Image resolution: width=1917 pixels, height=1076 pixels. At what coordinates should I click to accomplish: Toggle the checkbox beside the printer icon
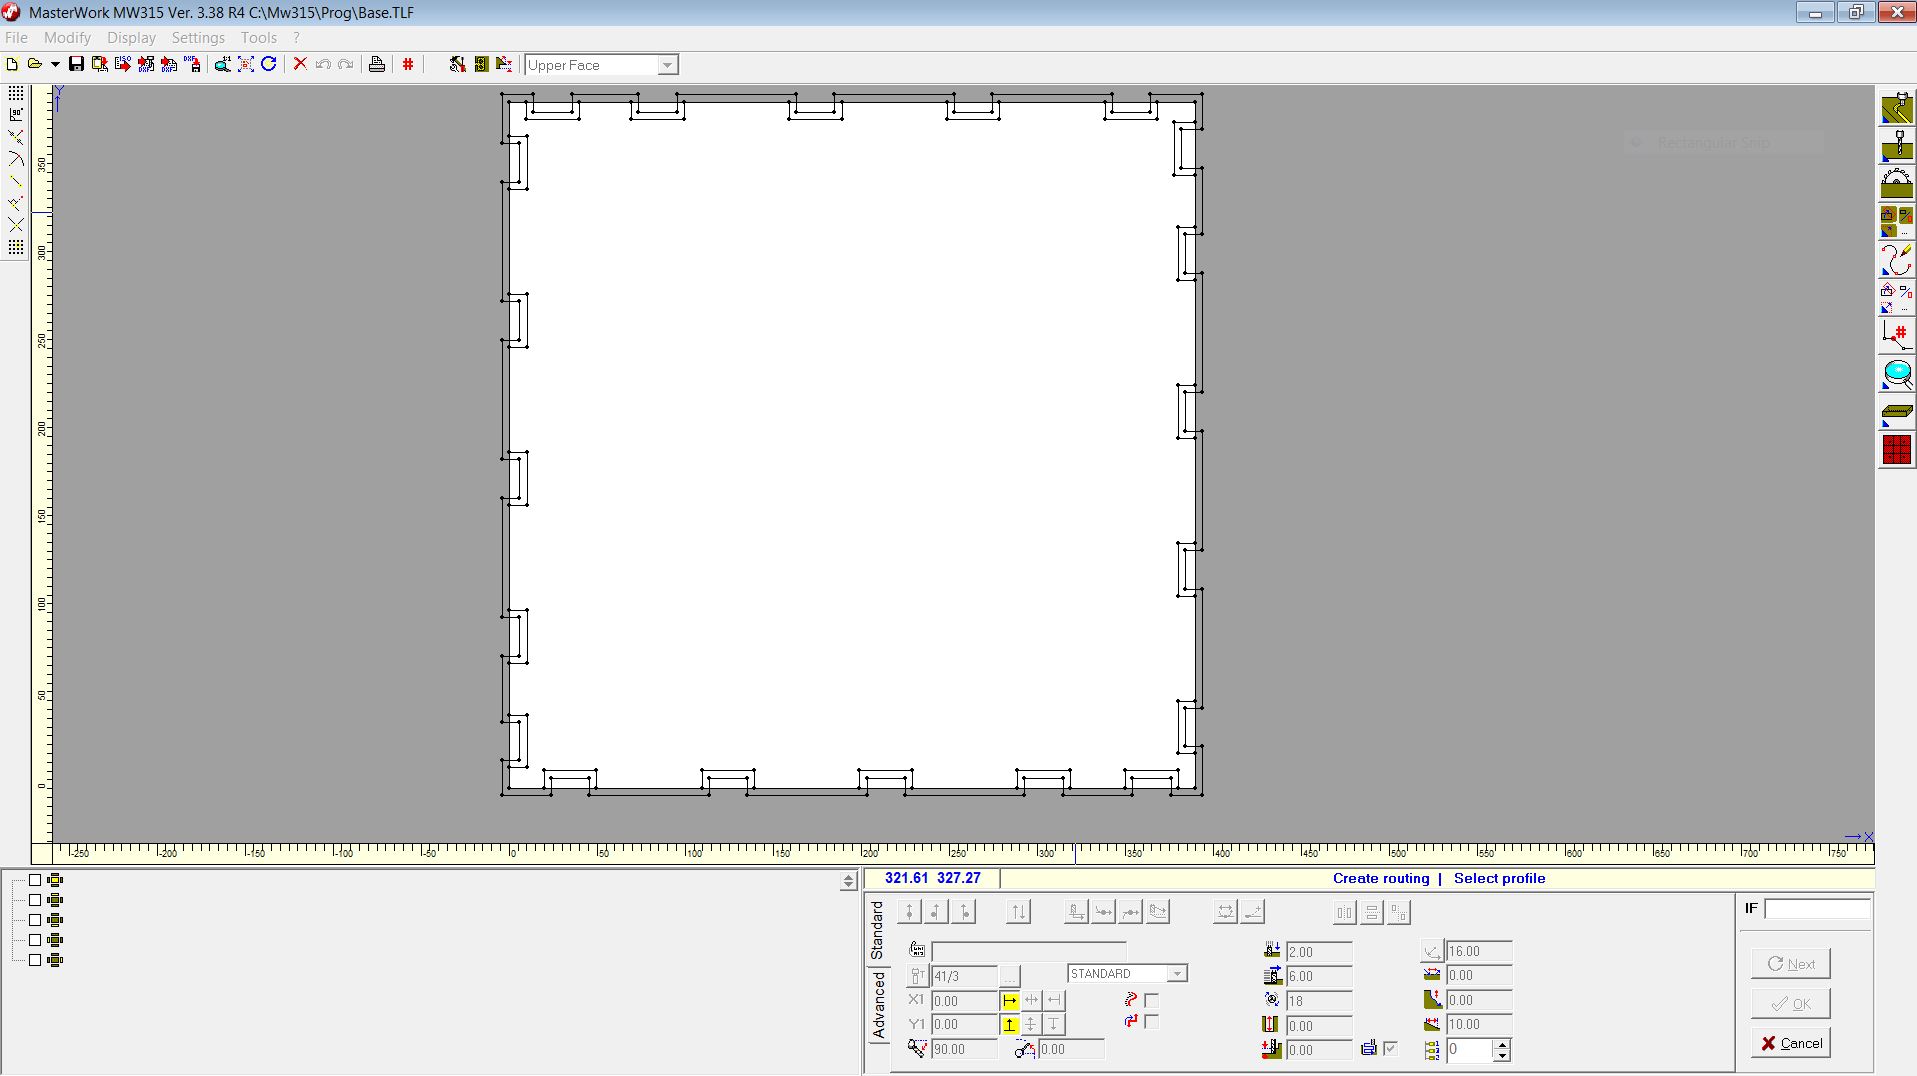click(x=1390, y=1048)
